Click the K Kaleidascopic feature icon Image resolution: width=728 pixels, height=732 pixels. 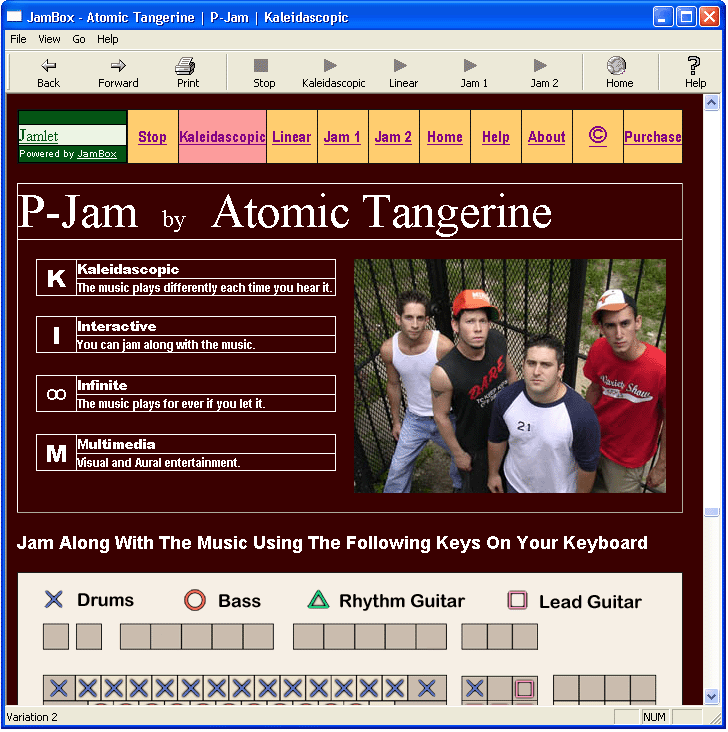click(56, 278)
